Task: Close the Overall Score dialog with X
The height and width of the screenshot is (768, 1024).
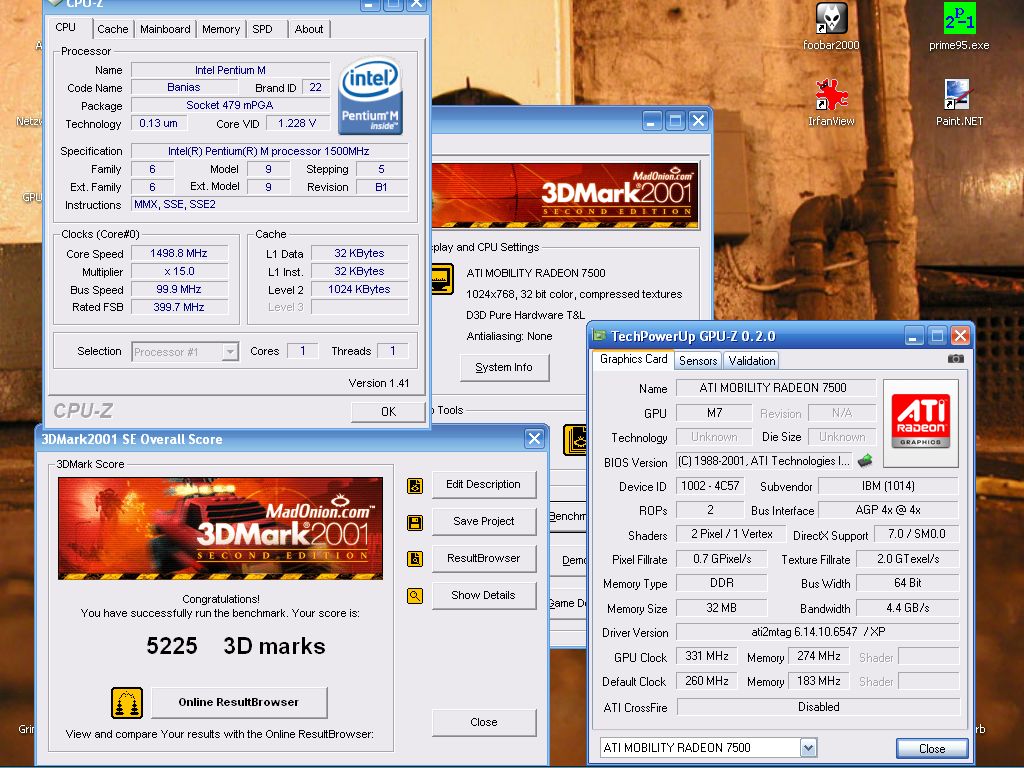Action: (534, 439)
